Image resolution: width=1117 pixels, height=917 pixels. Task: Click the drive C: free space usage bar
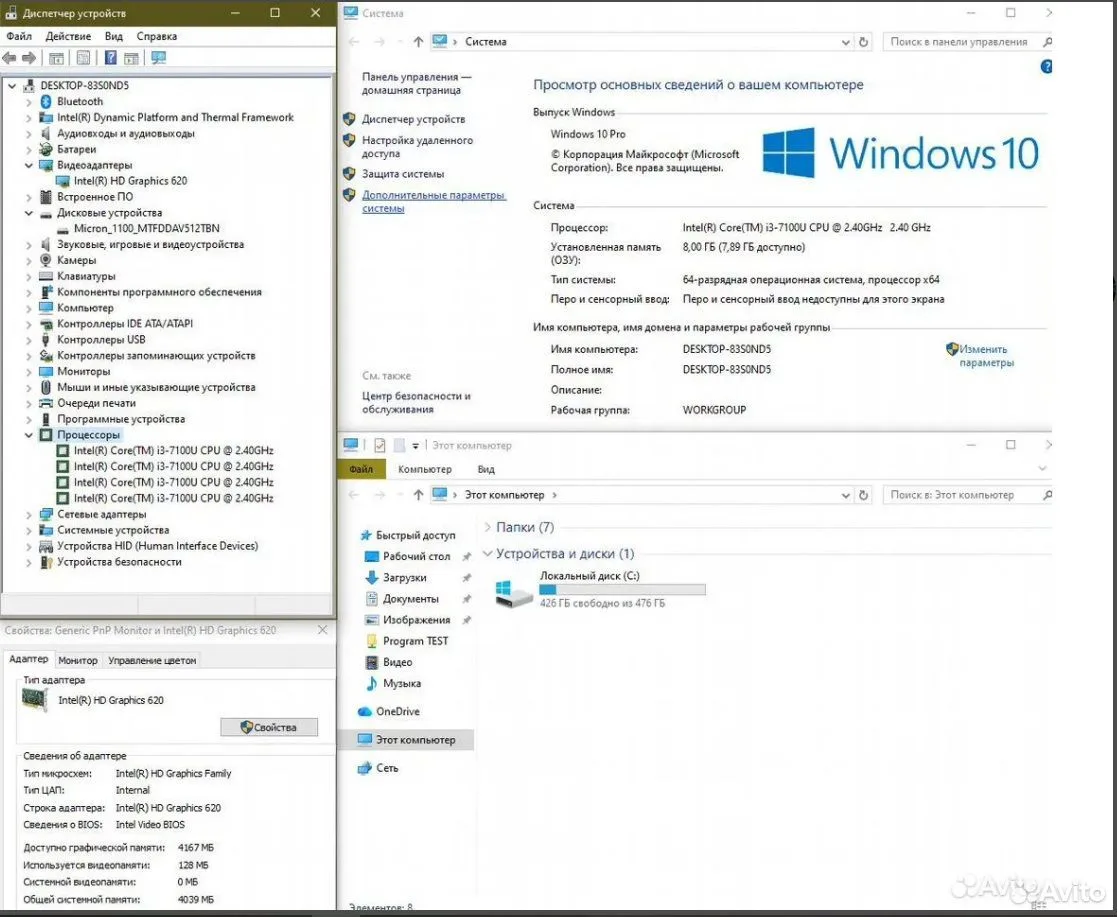coord(622,590)
